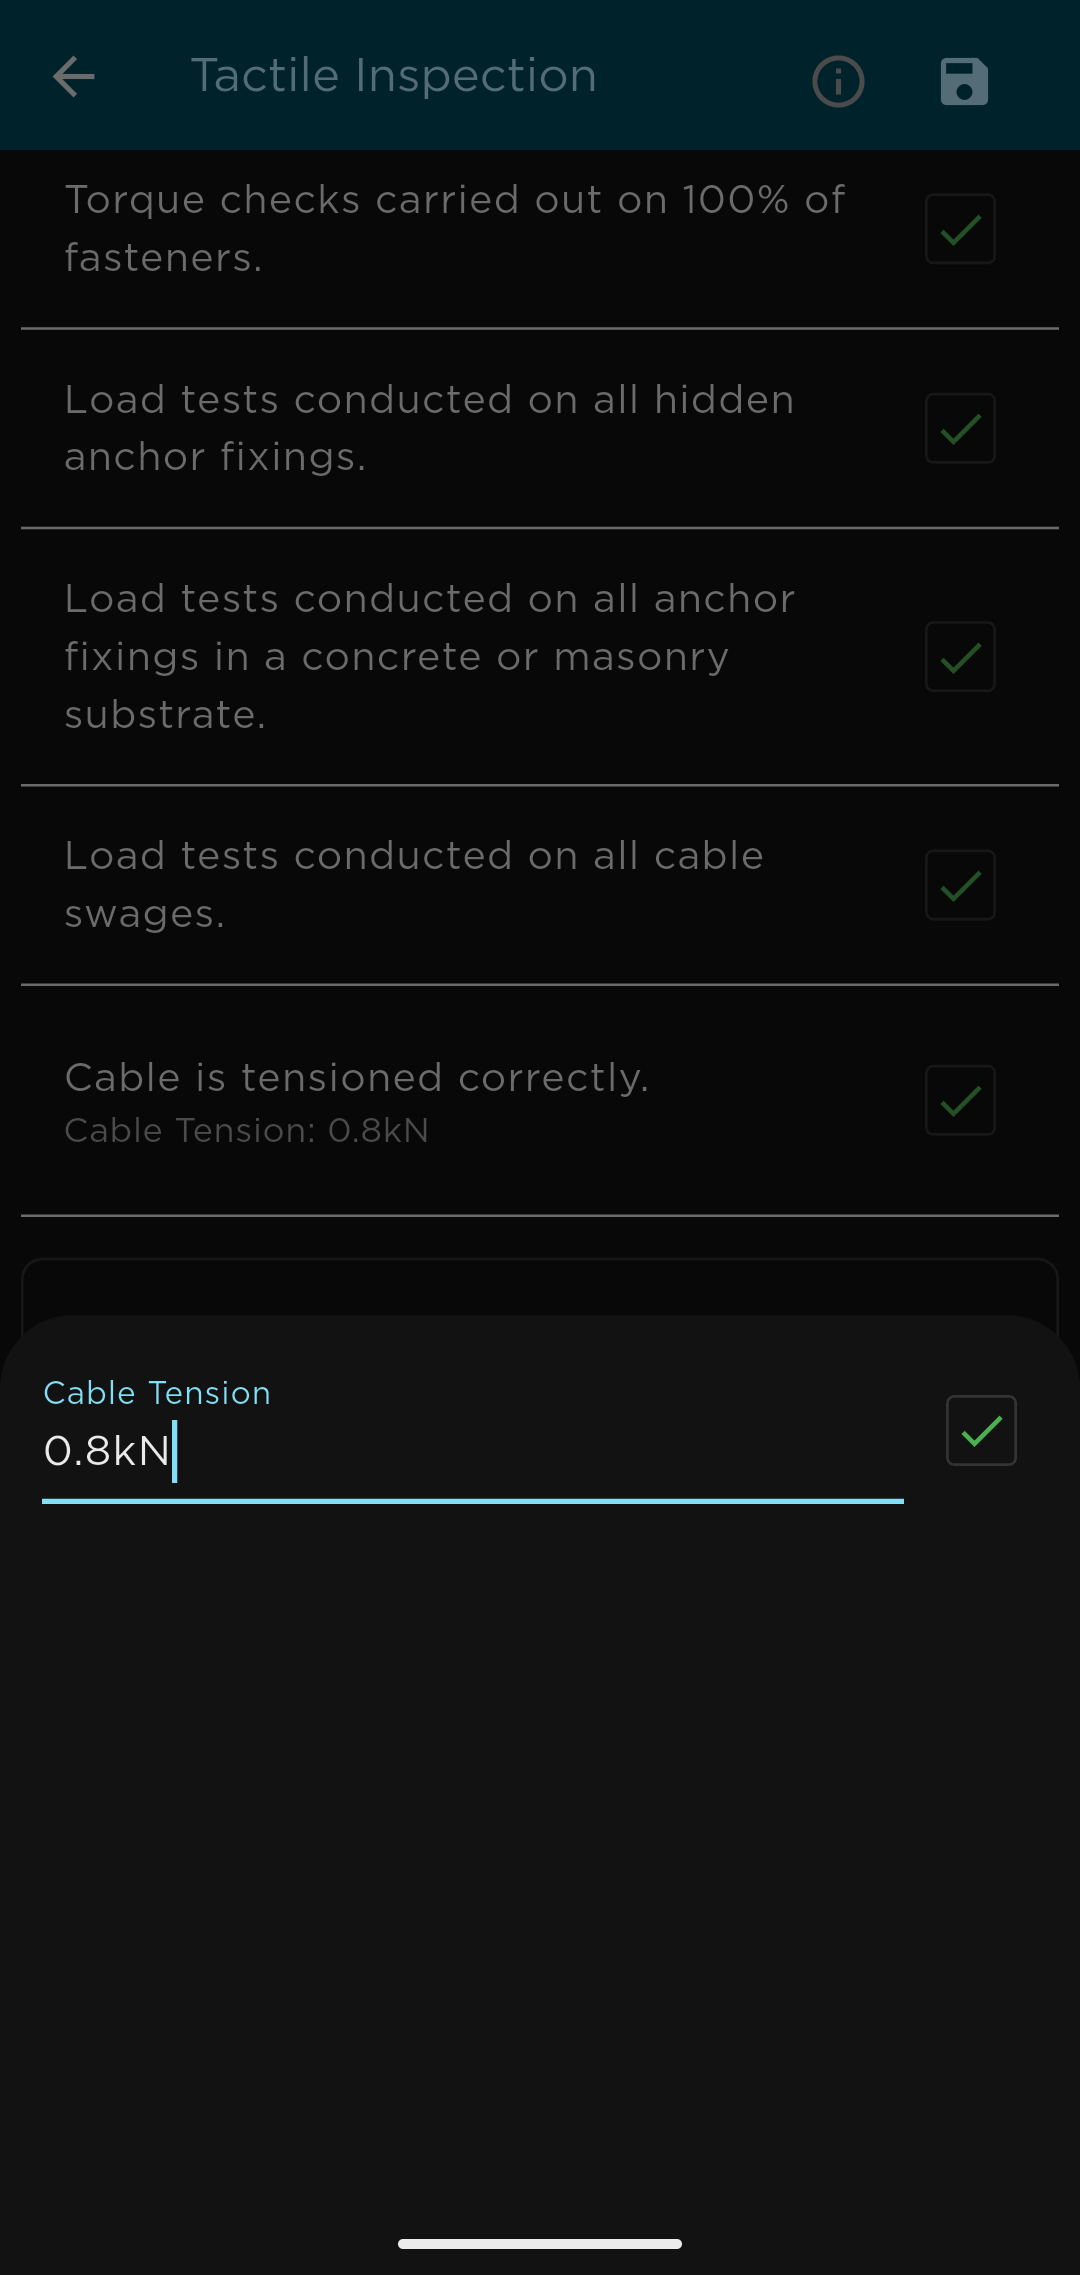Toggle the 'Cable is tensioned correctly' checkbox
This screenshot has width=1080, height=2275.
coord(960,1100)
